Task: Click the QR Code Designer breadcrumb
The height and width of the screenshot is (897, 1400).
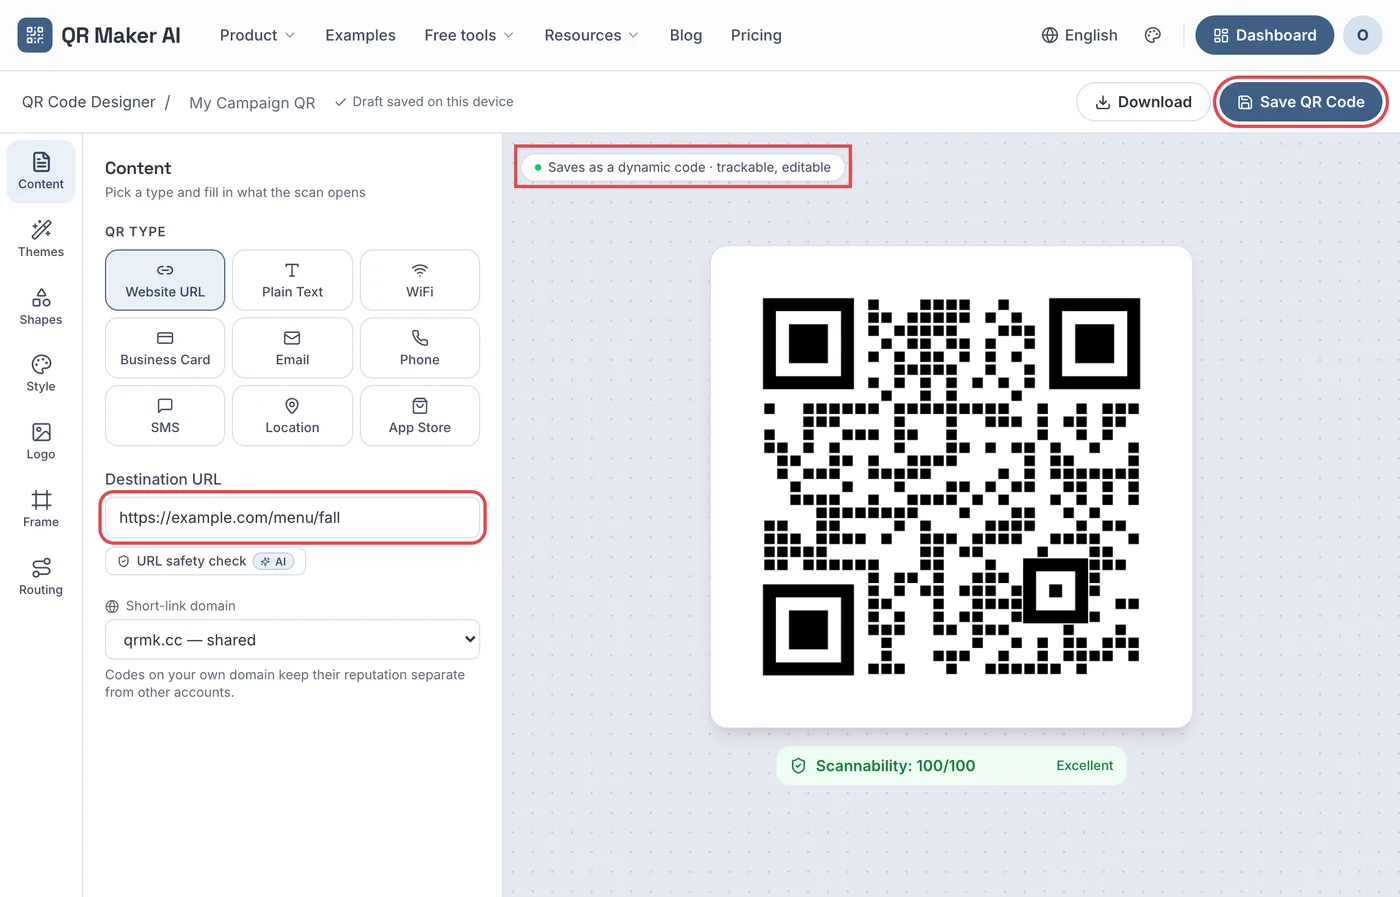Action: tap(89, 102)
